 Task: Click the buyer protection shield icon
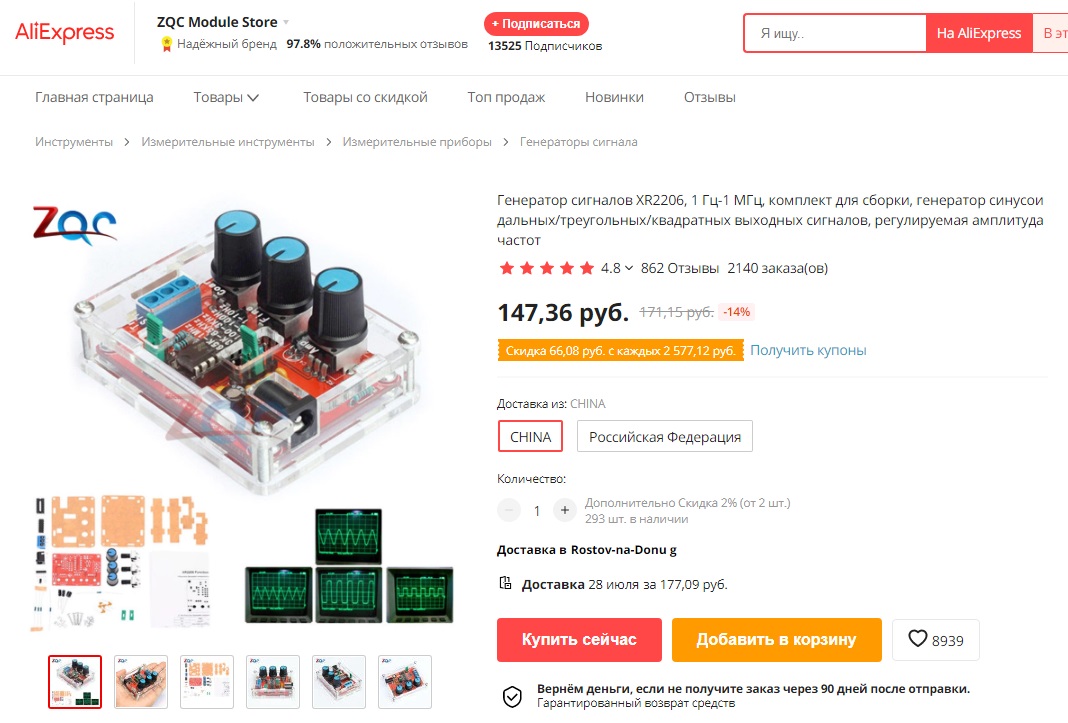tap(512, 696)
